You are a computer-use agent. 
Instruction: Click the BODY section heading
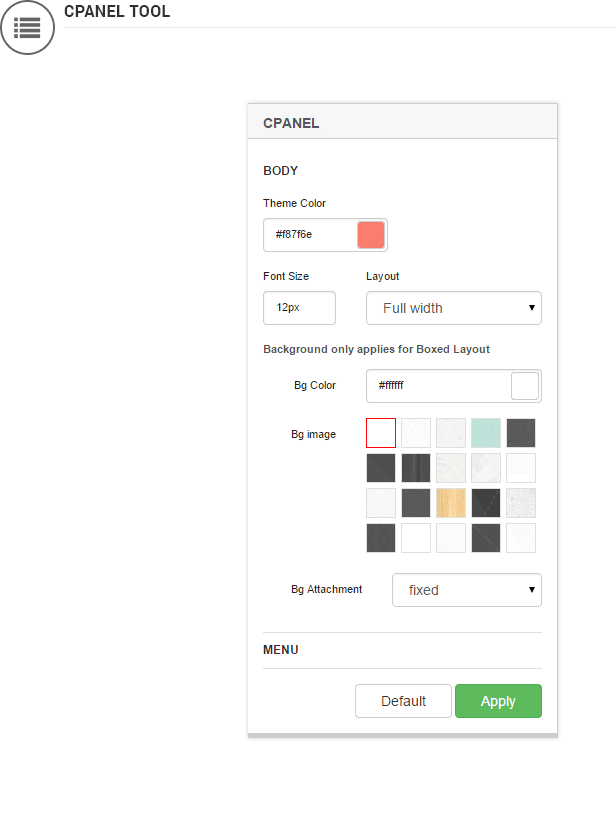point(281,171)
